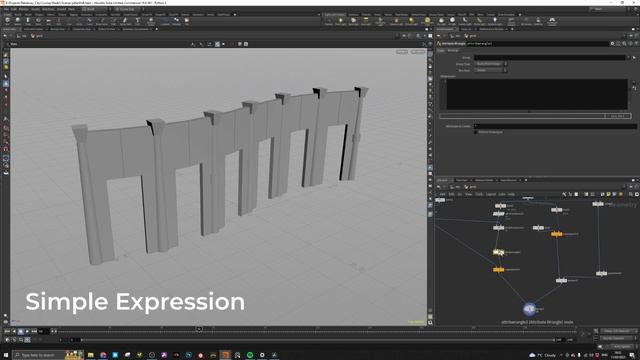Image resolution: width=640 pixels, height=360 pixels.
Task: Add a Spot Light from shelf
Action: pos(353,21)
